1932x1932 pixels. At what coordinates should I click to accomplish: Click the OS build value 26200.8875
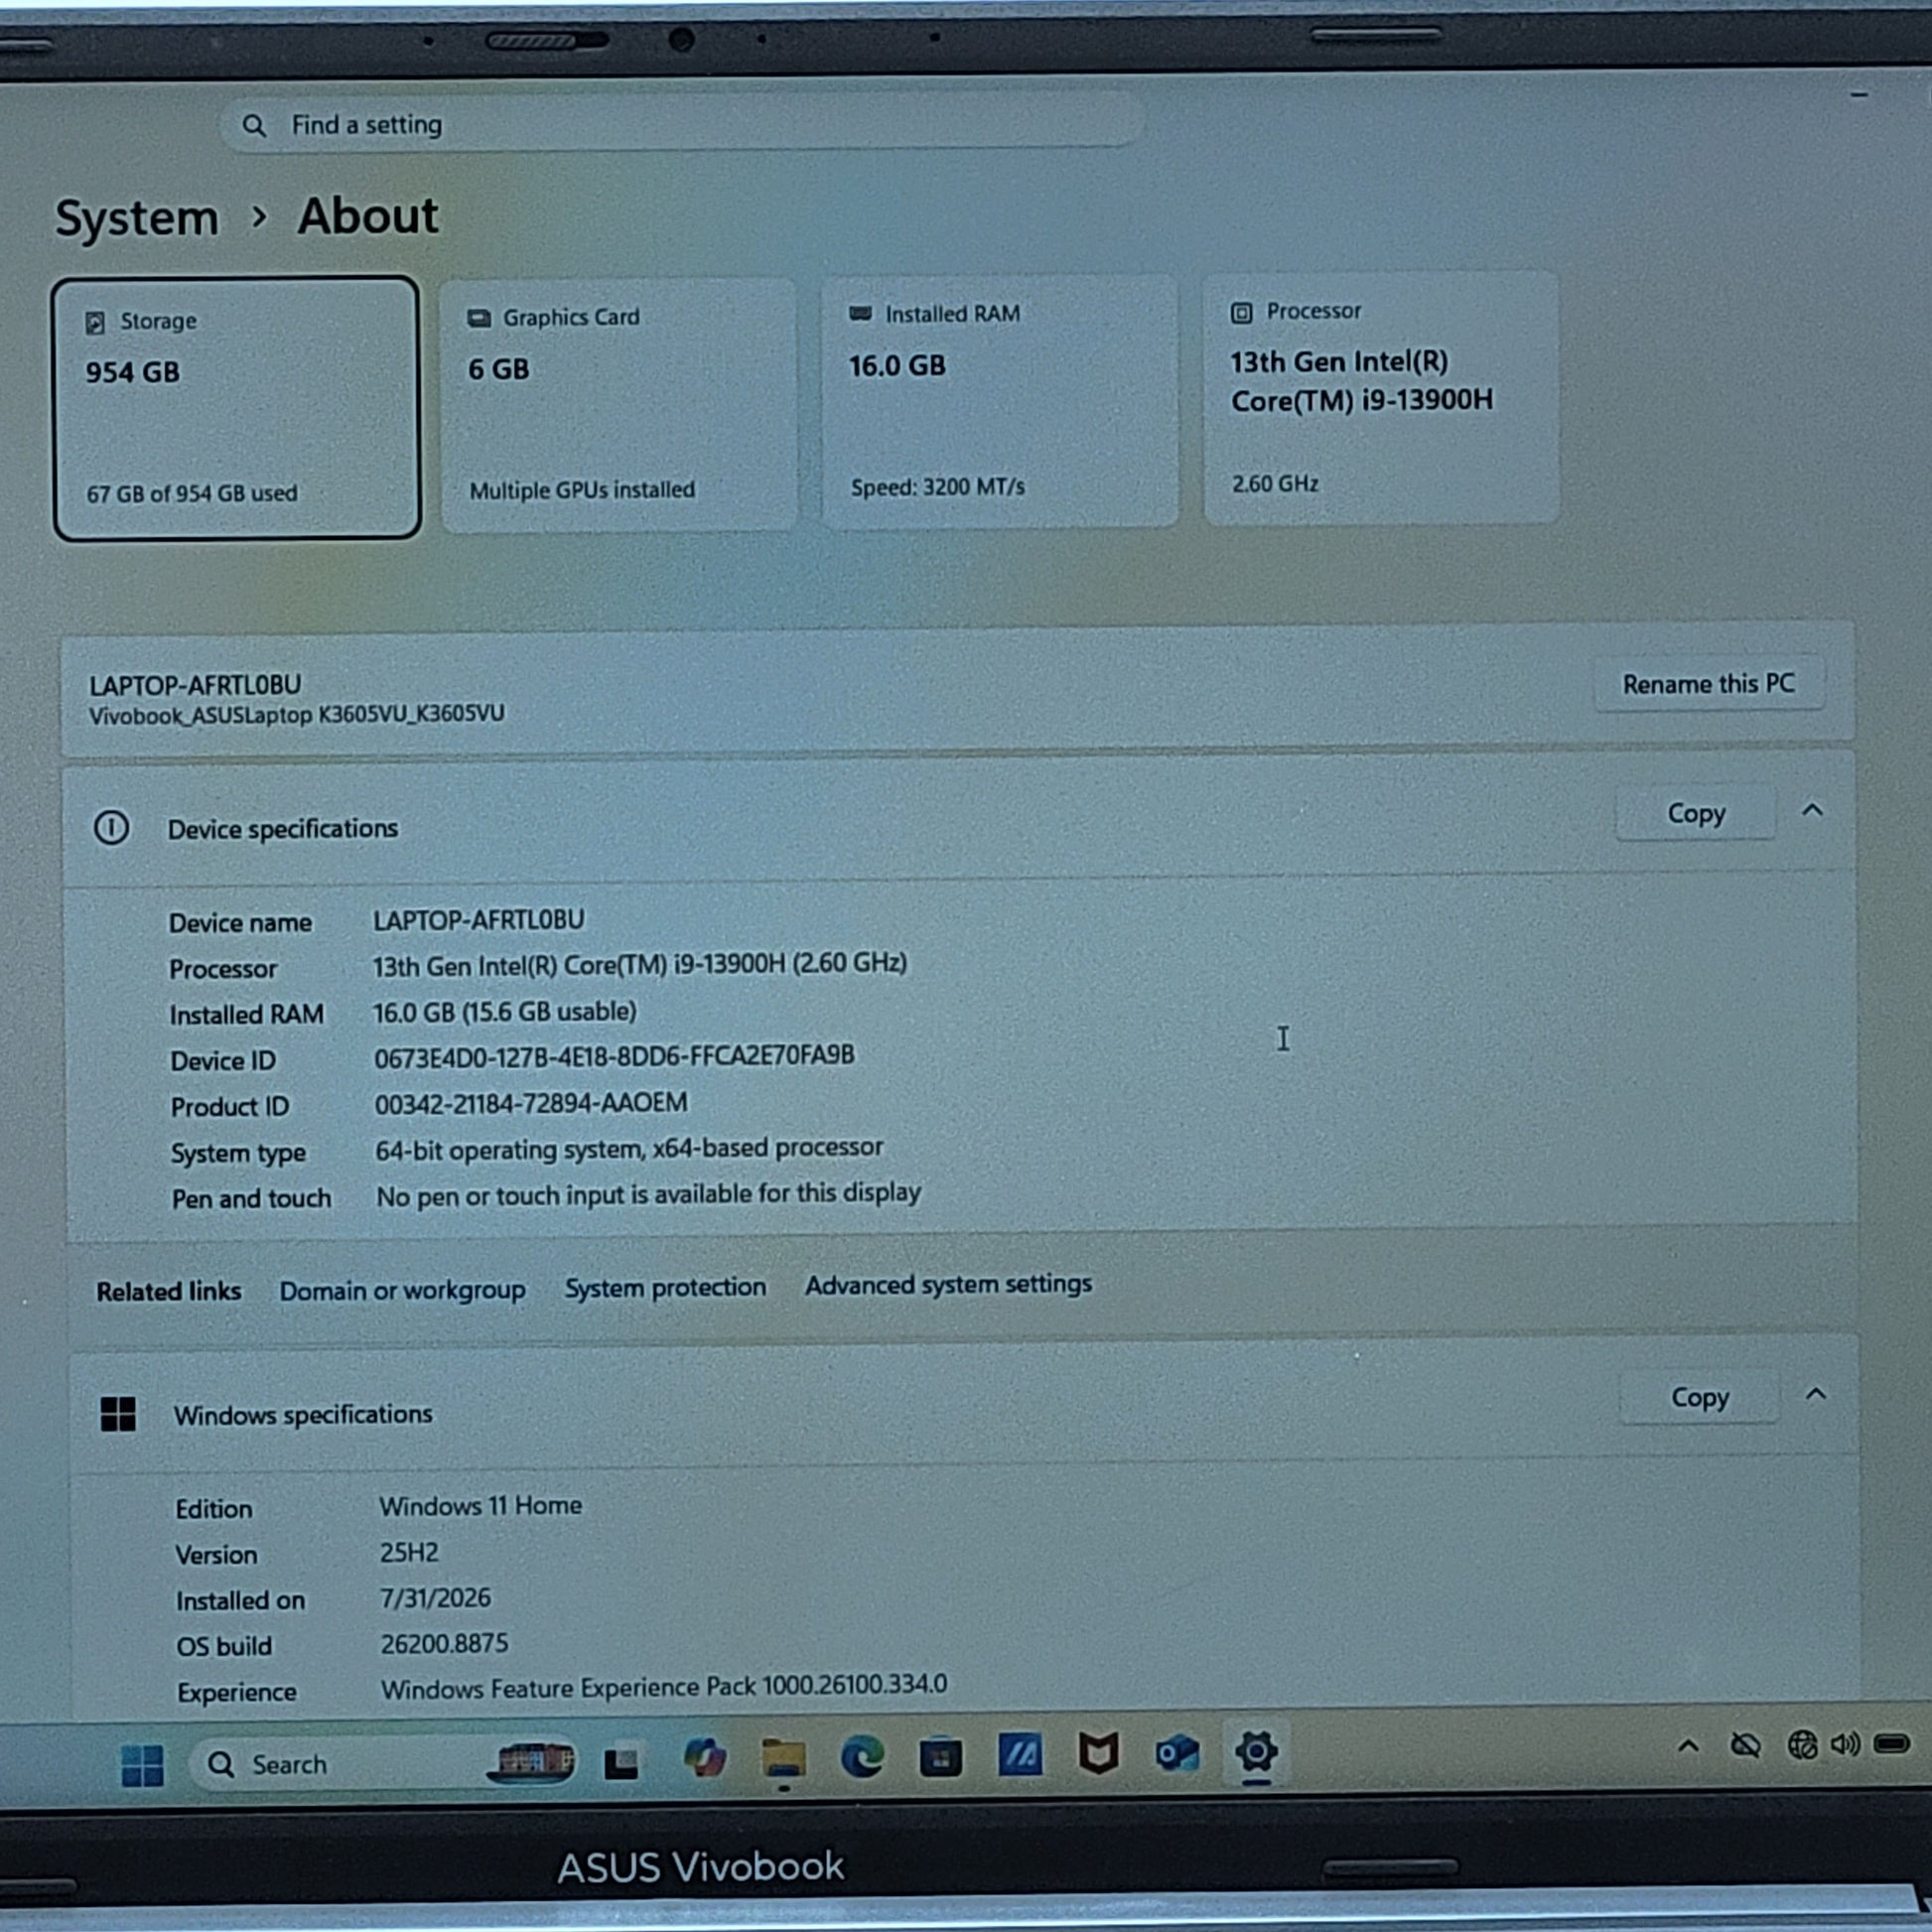tap(444, 1643)
